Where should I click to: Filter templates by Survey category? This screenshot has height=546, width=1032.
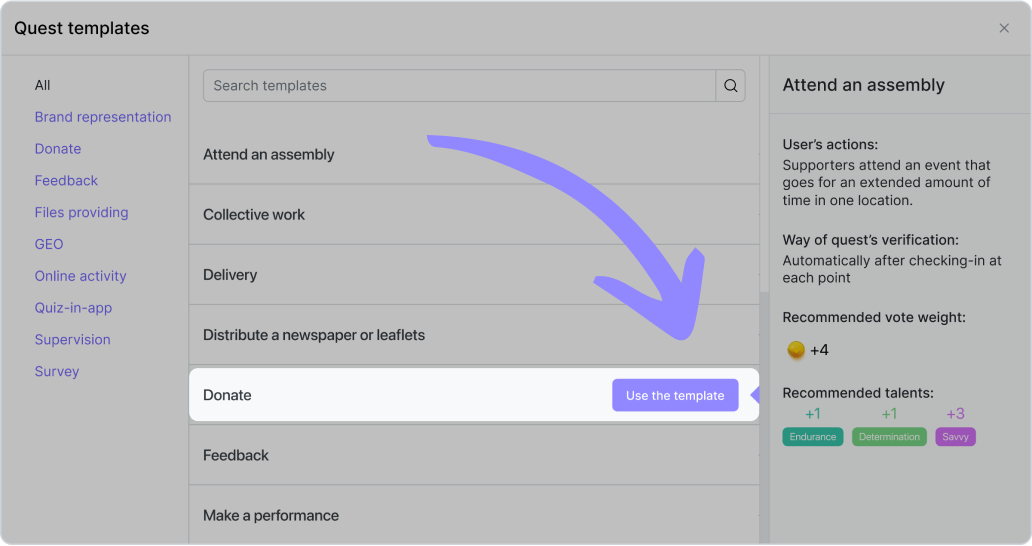[57, 371]
